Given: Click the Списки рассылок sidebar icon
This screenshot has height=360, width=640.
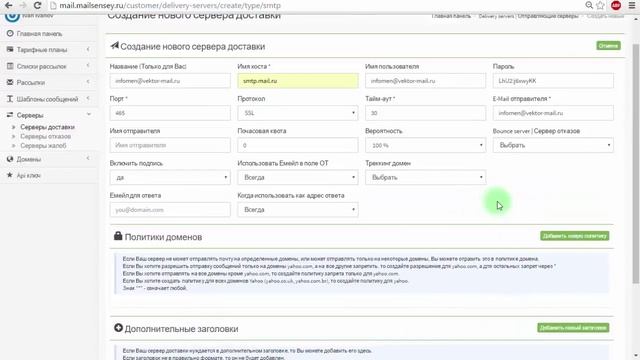Looking at the screenshot, I should tap(10, 66).
